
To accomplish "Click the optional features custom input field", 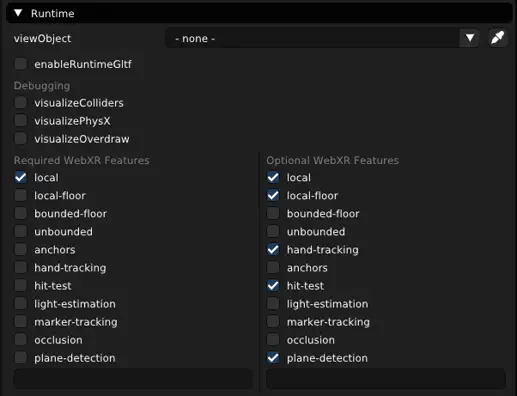I will coord(386,379).
